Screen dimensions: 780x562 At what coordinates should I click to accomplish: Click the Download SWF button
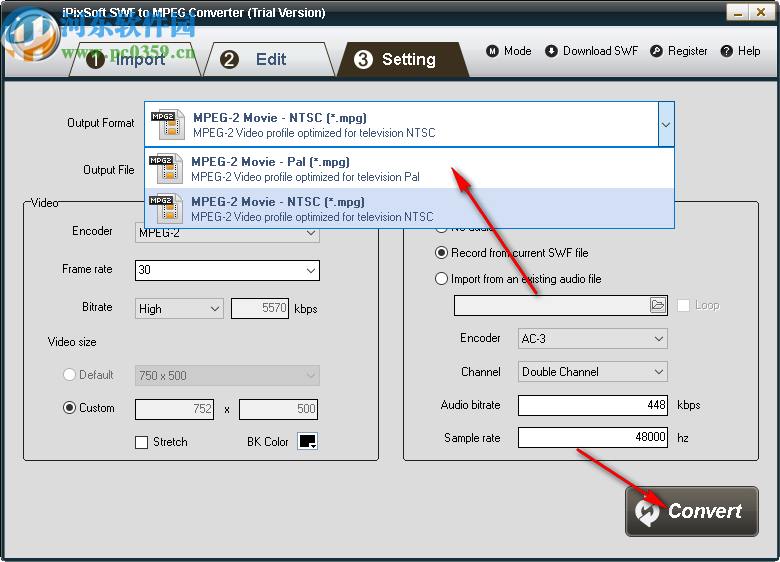click(x=591, y=51)
